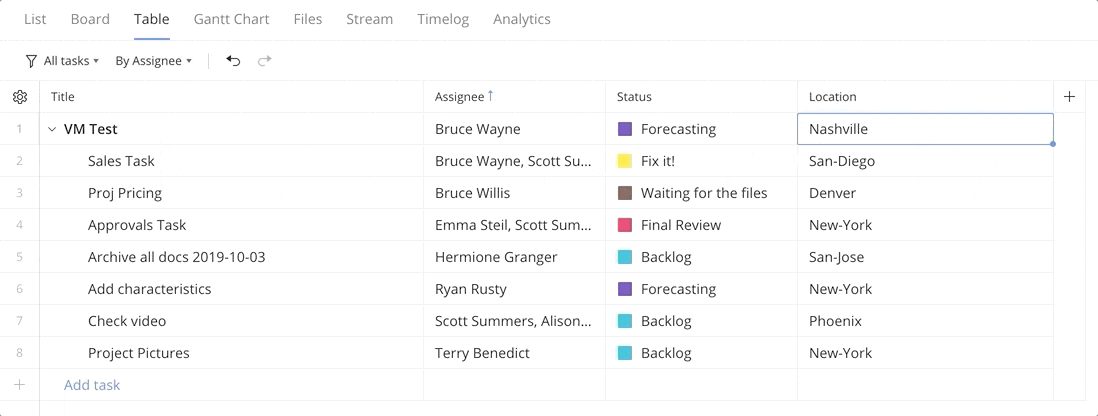Click the add column plus icon
The image size is (1098, 416).
point(1070,97)
